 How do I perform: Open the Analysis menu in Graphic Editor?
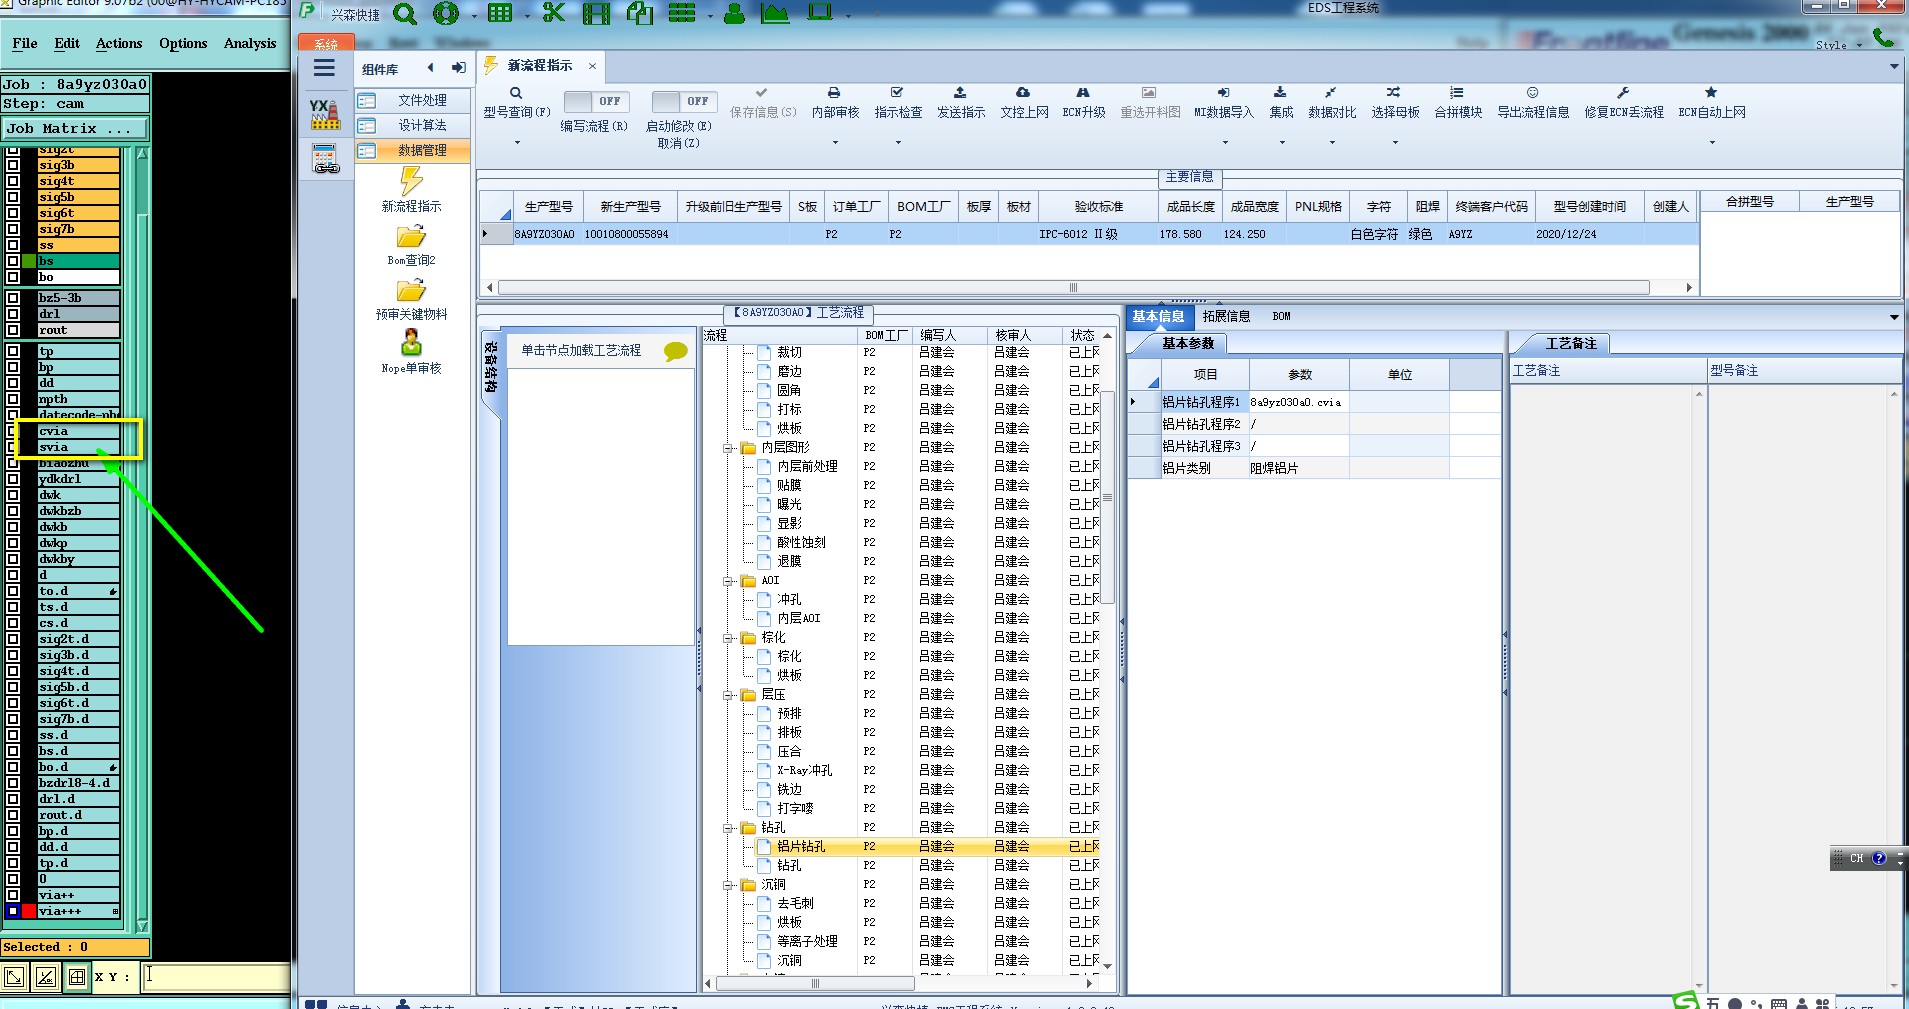click(250, 43)
